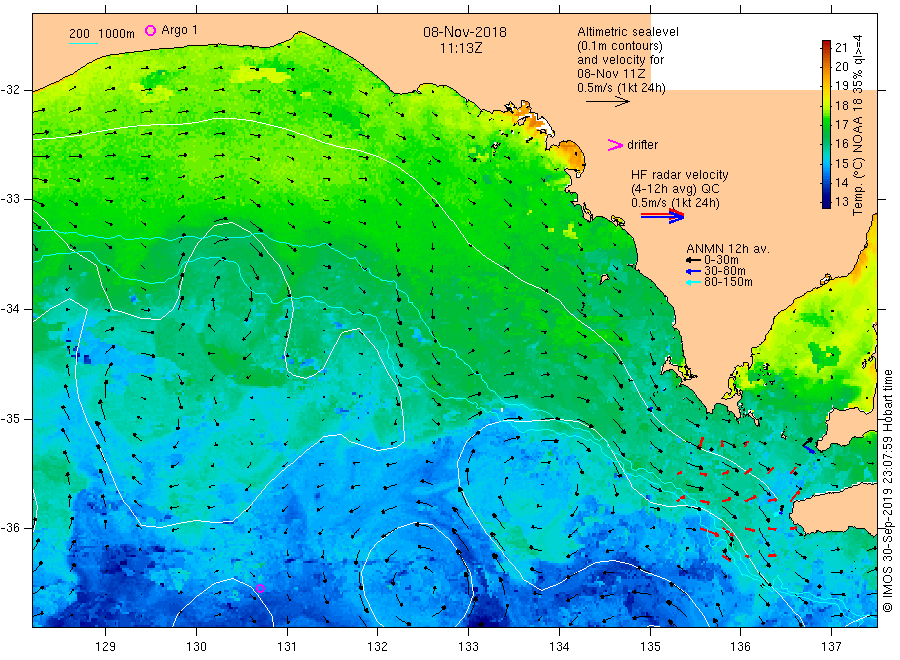Click the magenta Argo 1 legend circle
This screenshot has width=900, height=660.
(150, 30)
